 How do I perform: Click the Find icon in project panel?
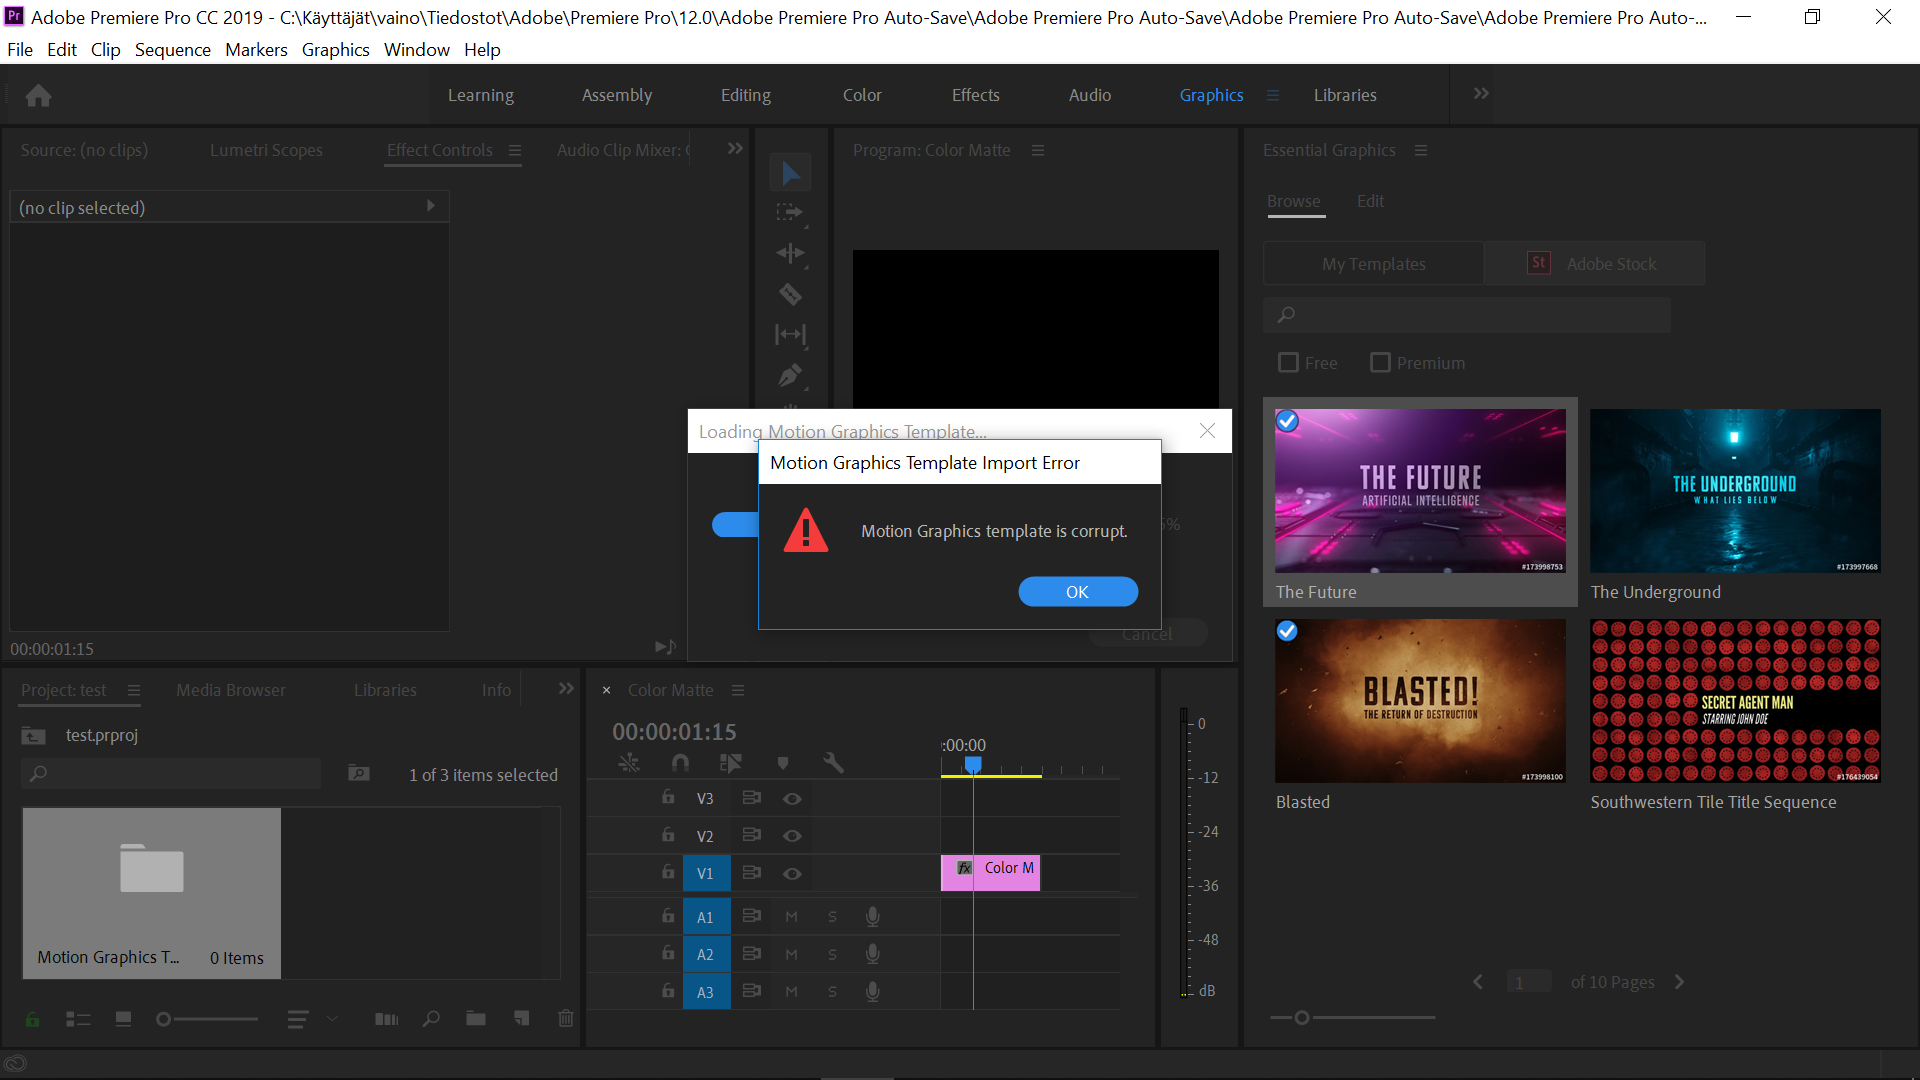click(x=431, y=1019)
